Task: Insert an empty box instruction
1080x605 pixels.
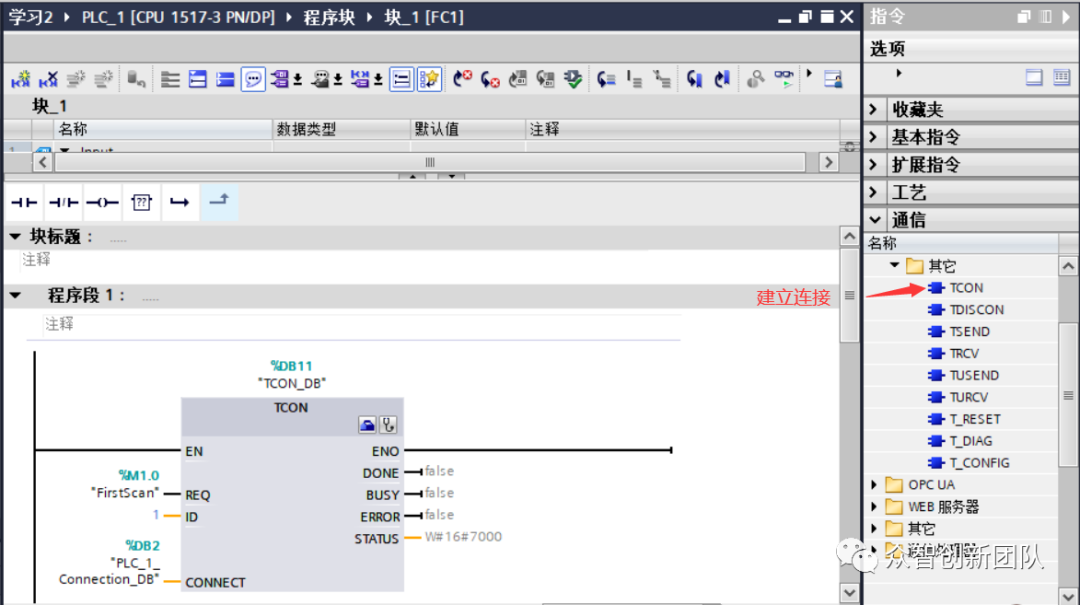Action: tap(141, 202)
